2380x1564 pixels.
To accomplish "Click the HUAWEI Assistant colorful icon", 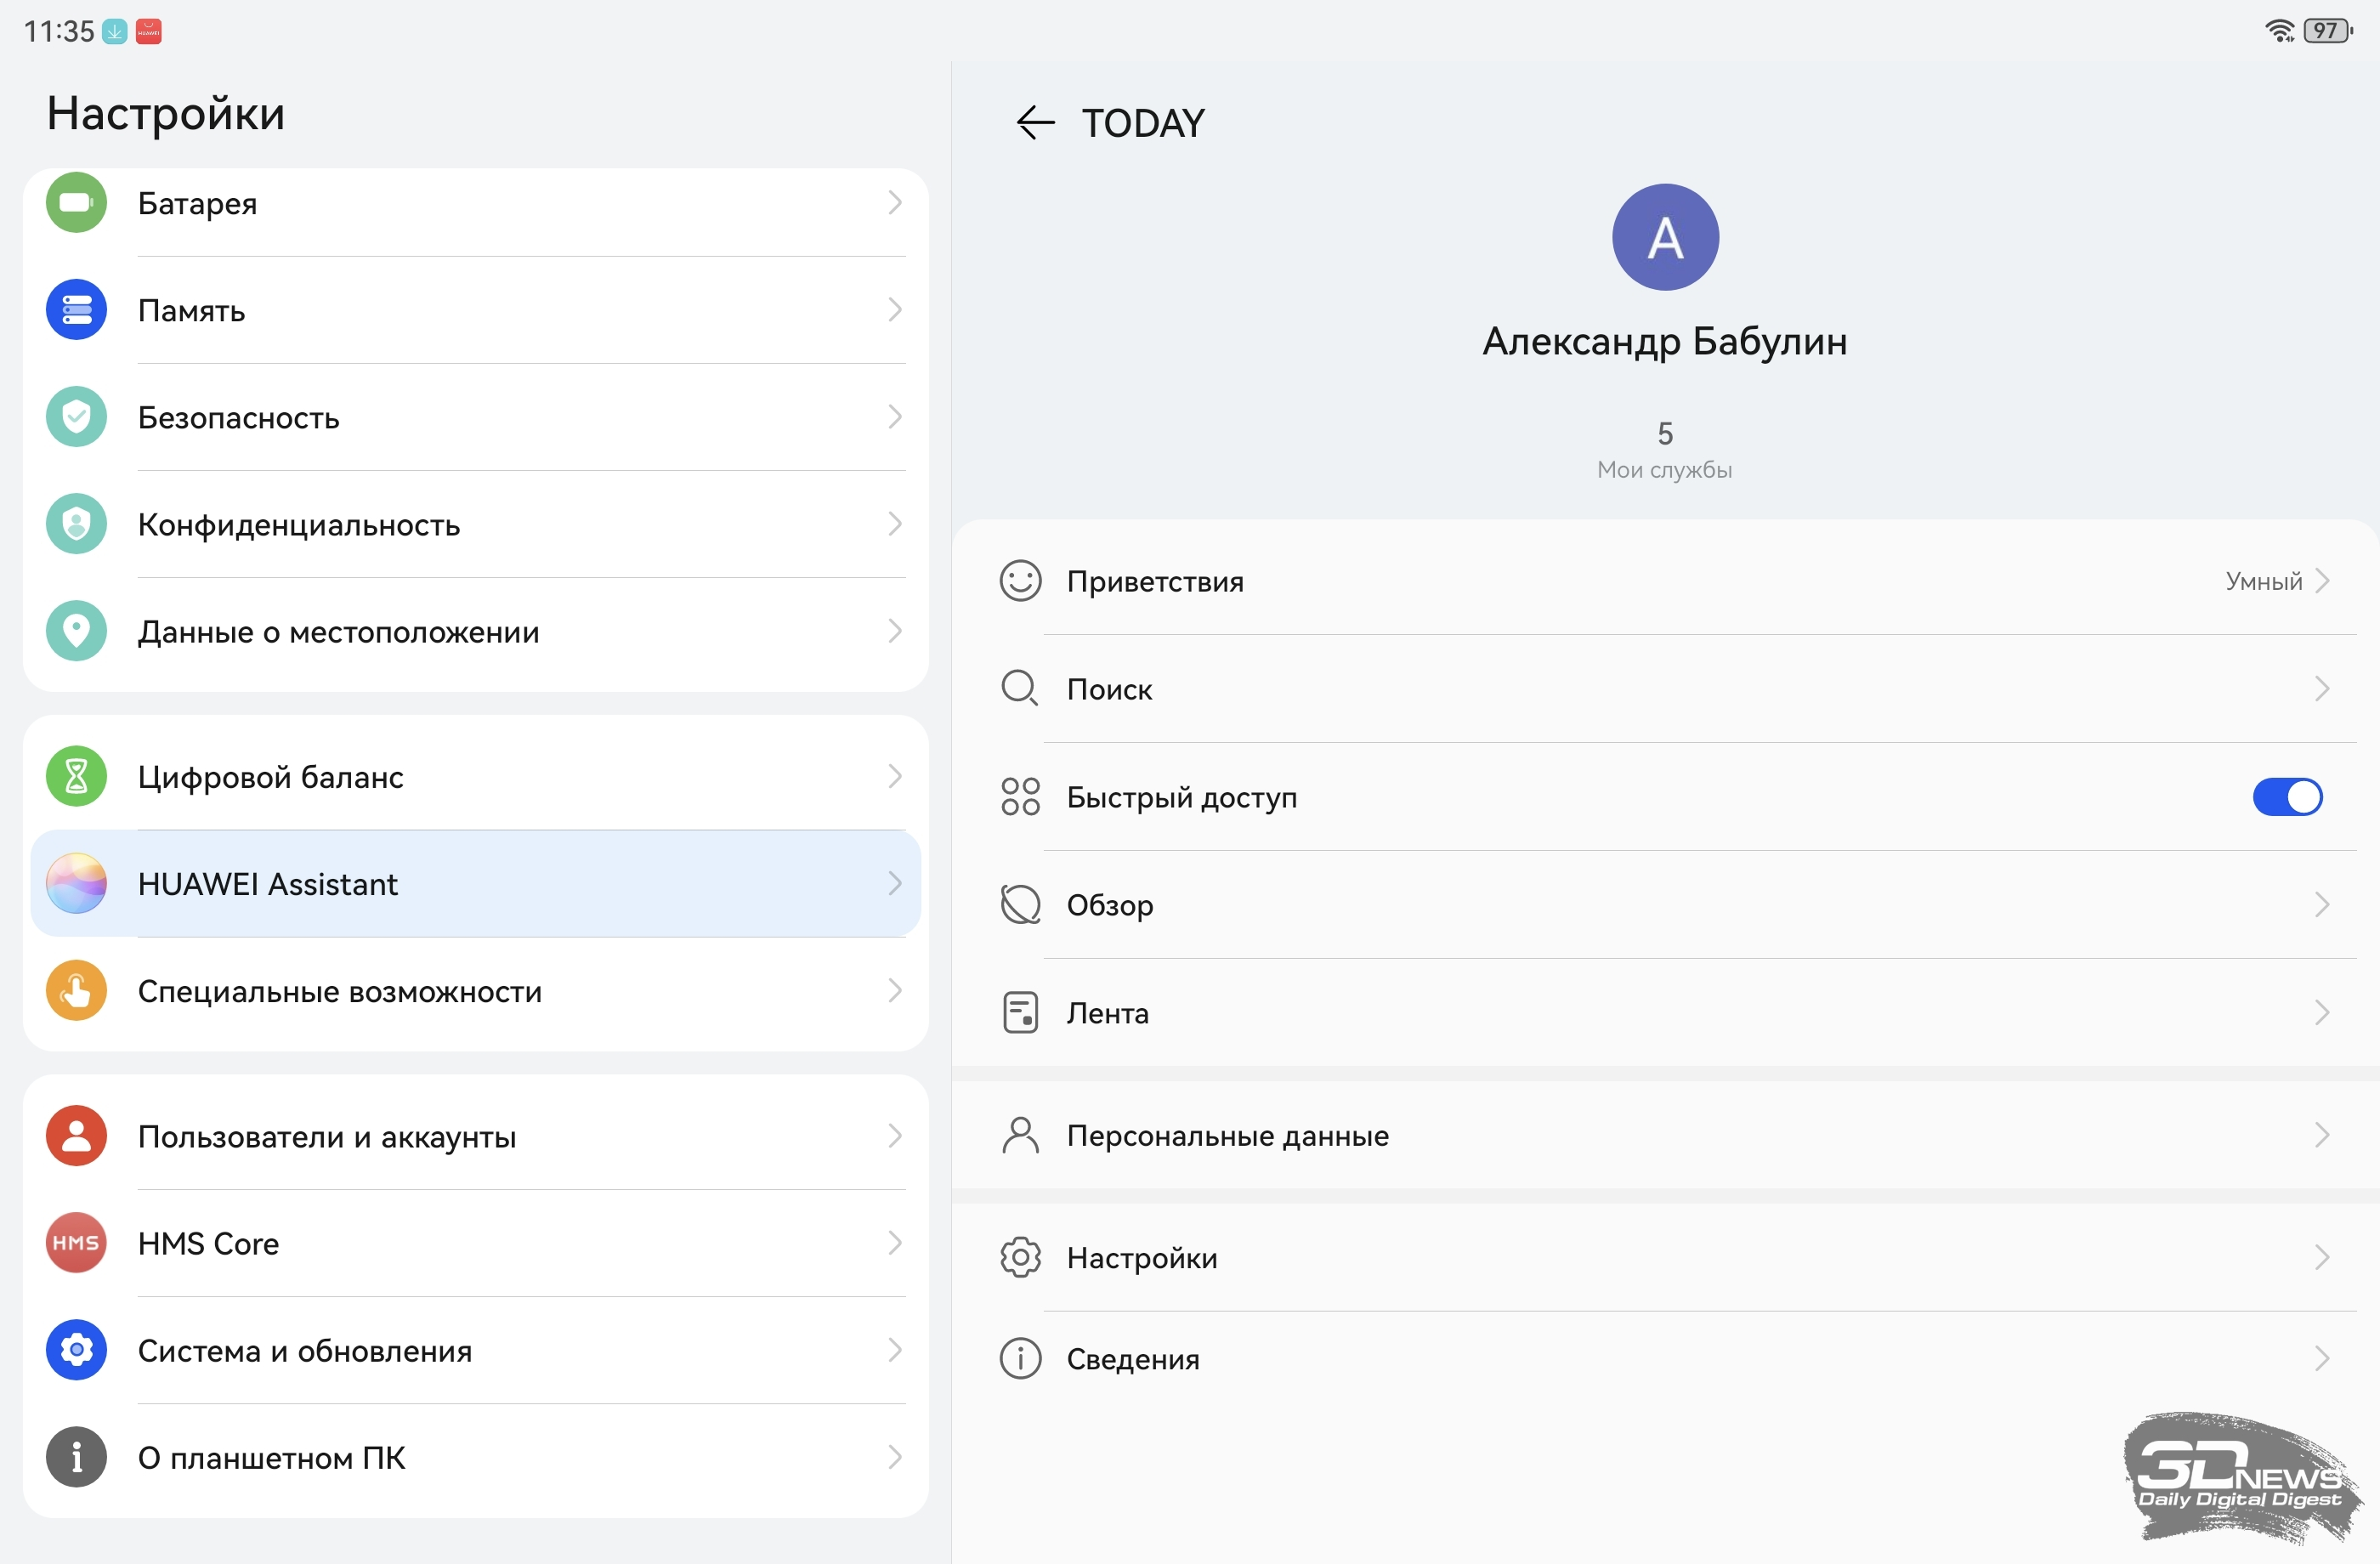I will [x=76, y=884].
